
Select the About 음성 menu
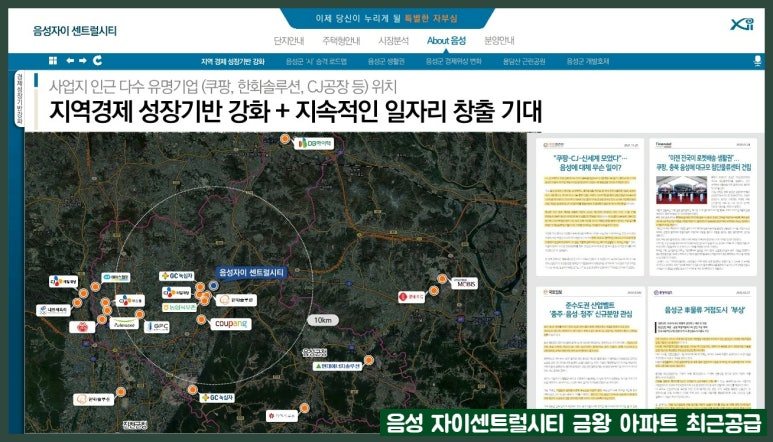coord(446,40)
